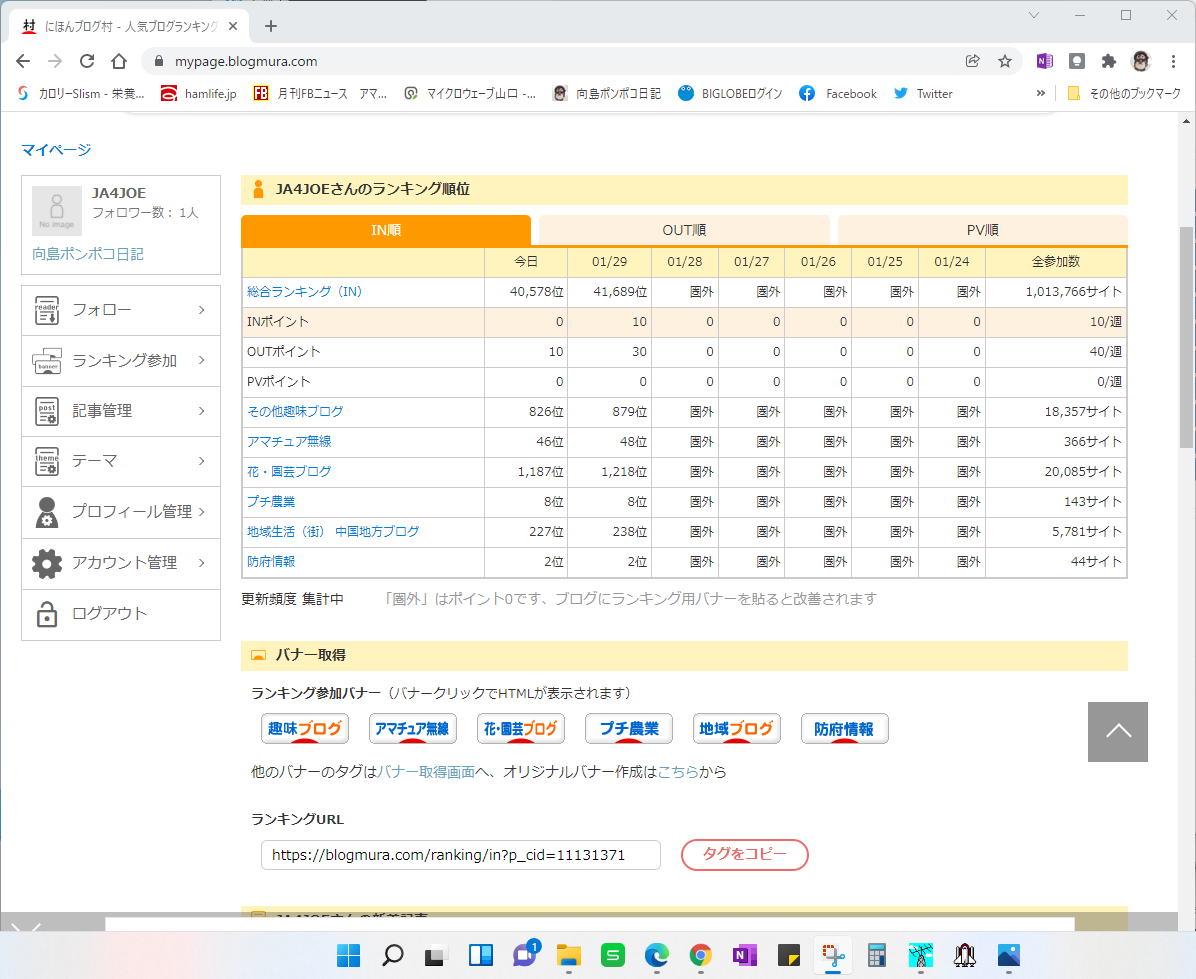Click ログアウト to log out

coord(121,614)
